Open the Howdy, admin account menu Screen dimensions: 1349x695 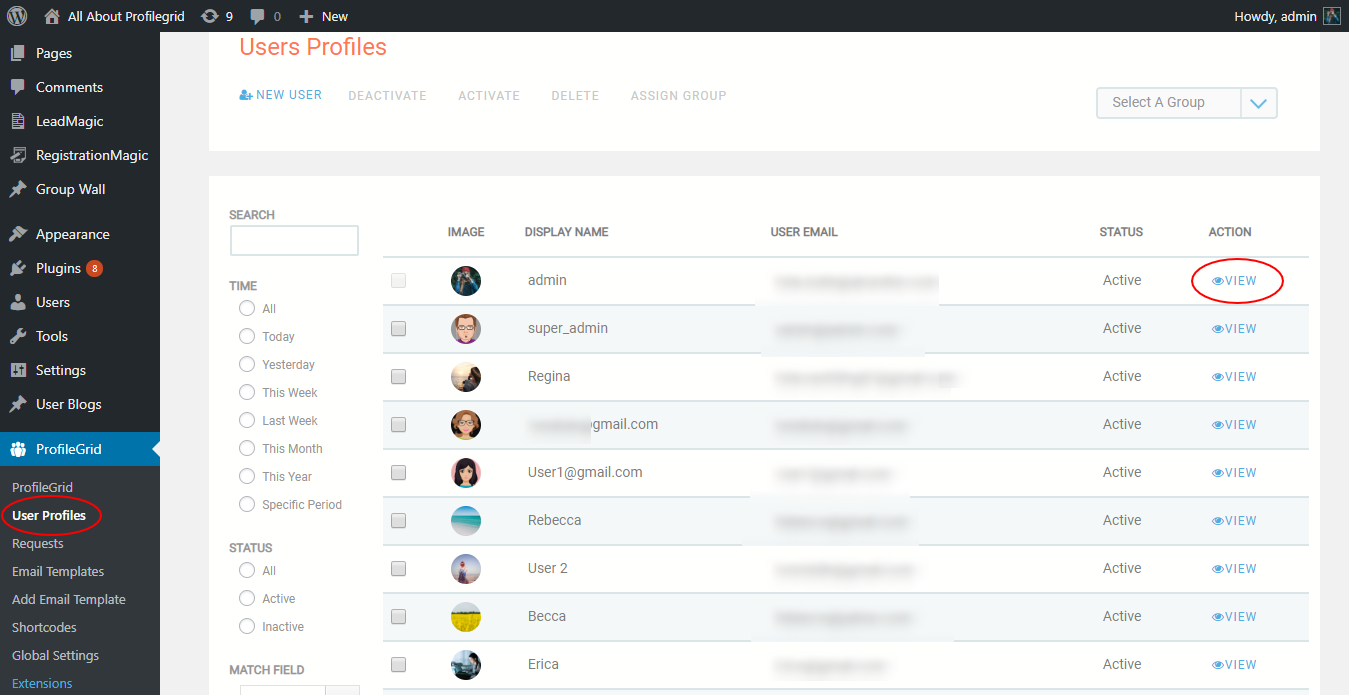pyautogui.click(x=1275, y=16)
